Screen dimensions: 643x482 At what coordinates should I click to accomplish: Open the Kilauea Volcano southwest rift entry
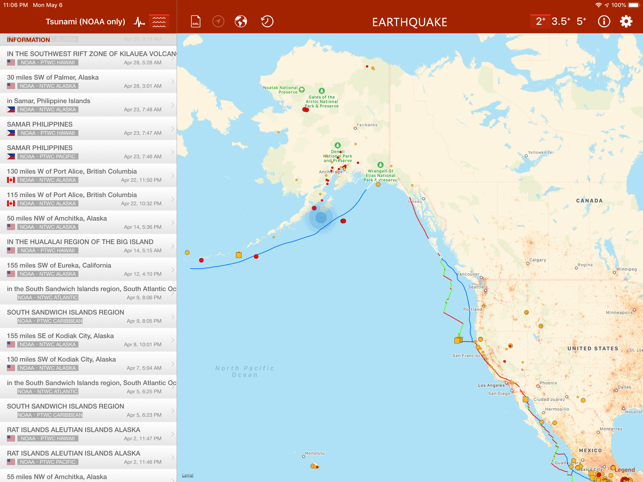(x=88, y=58)
